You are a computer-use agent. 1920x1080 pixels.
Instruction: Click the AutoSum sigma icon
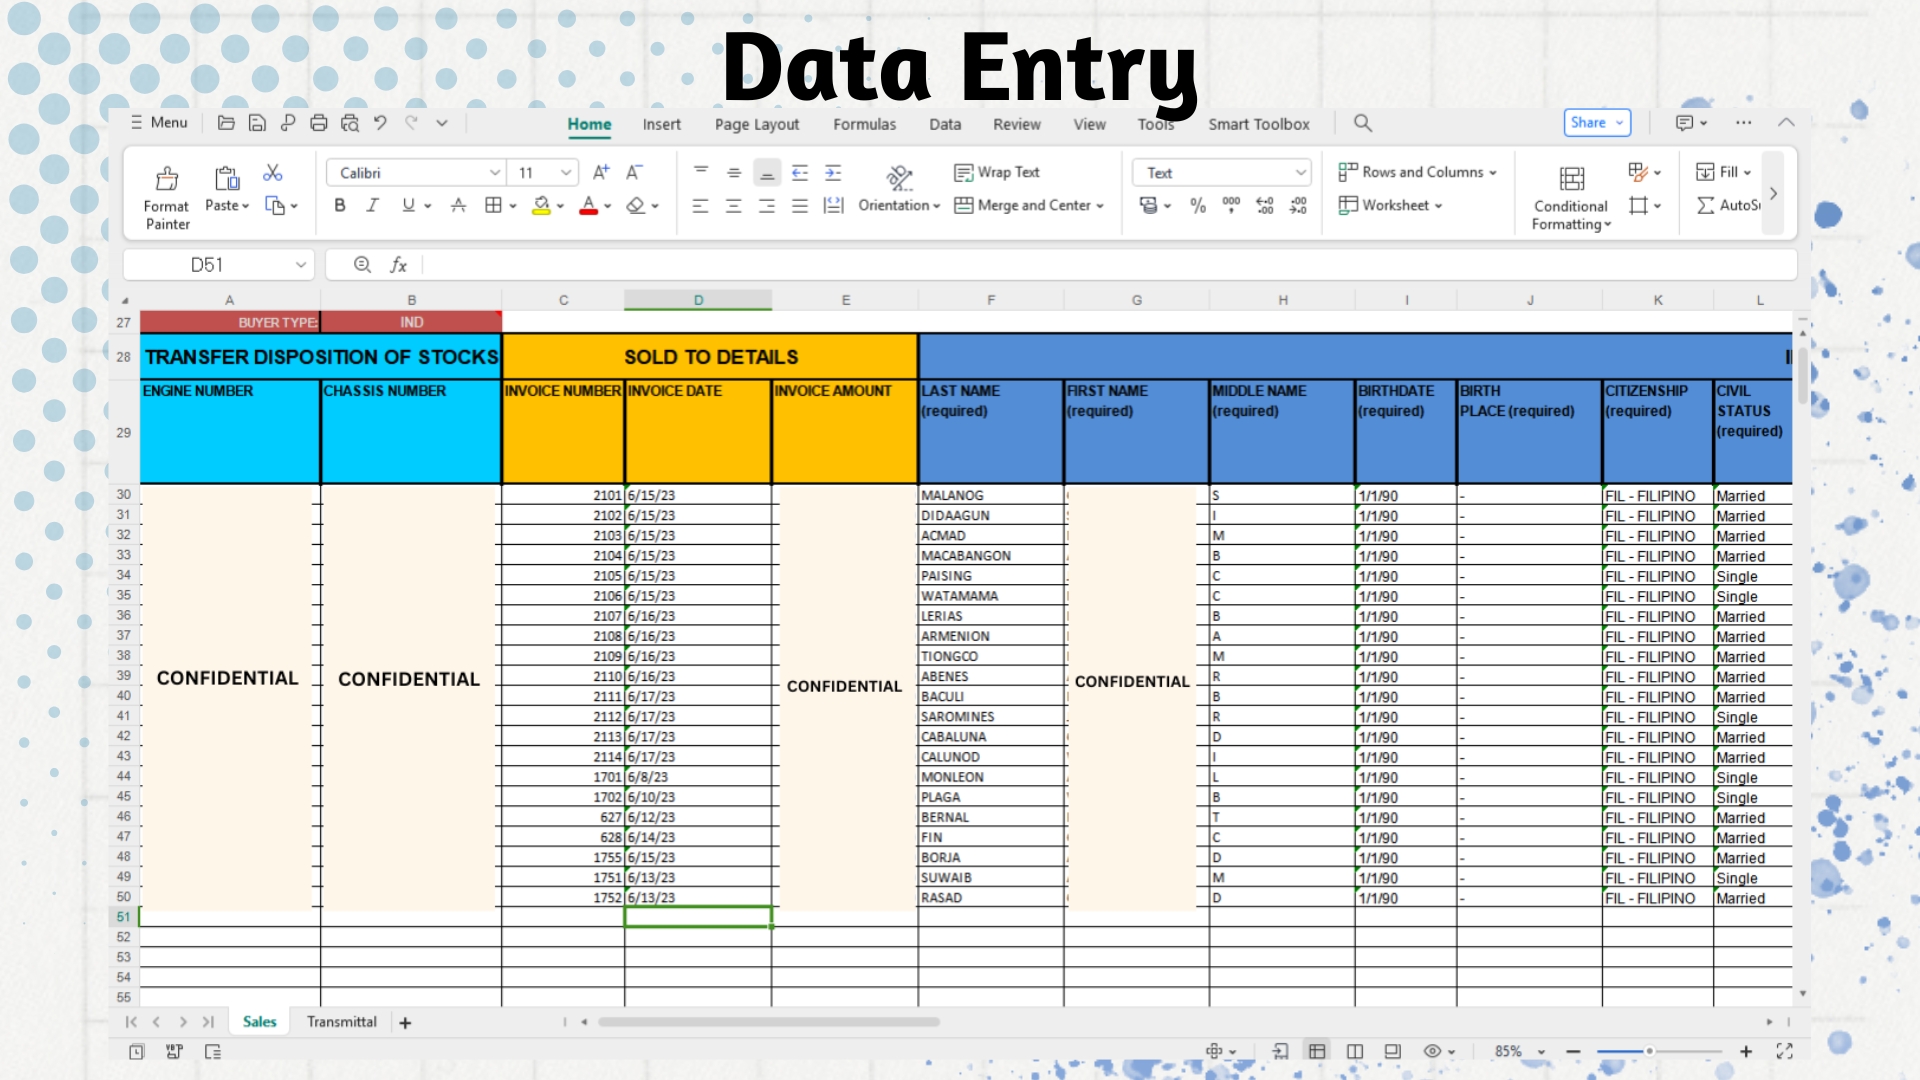[x=1705, y=205]
